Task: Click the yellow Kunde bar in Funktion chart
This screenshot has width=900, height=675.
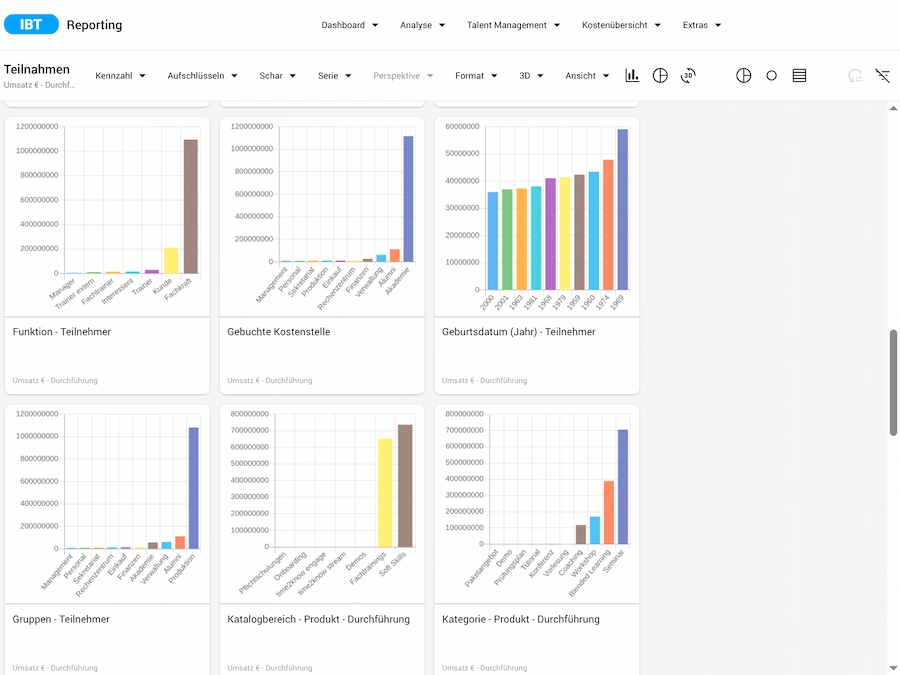Action: (x=171, y=261)
